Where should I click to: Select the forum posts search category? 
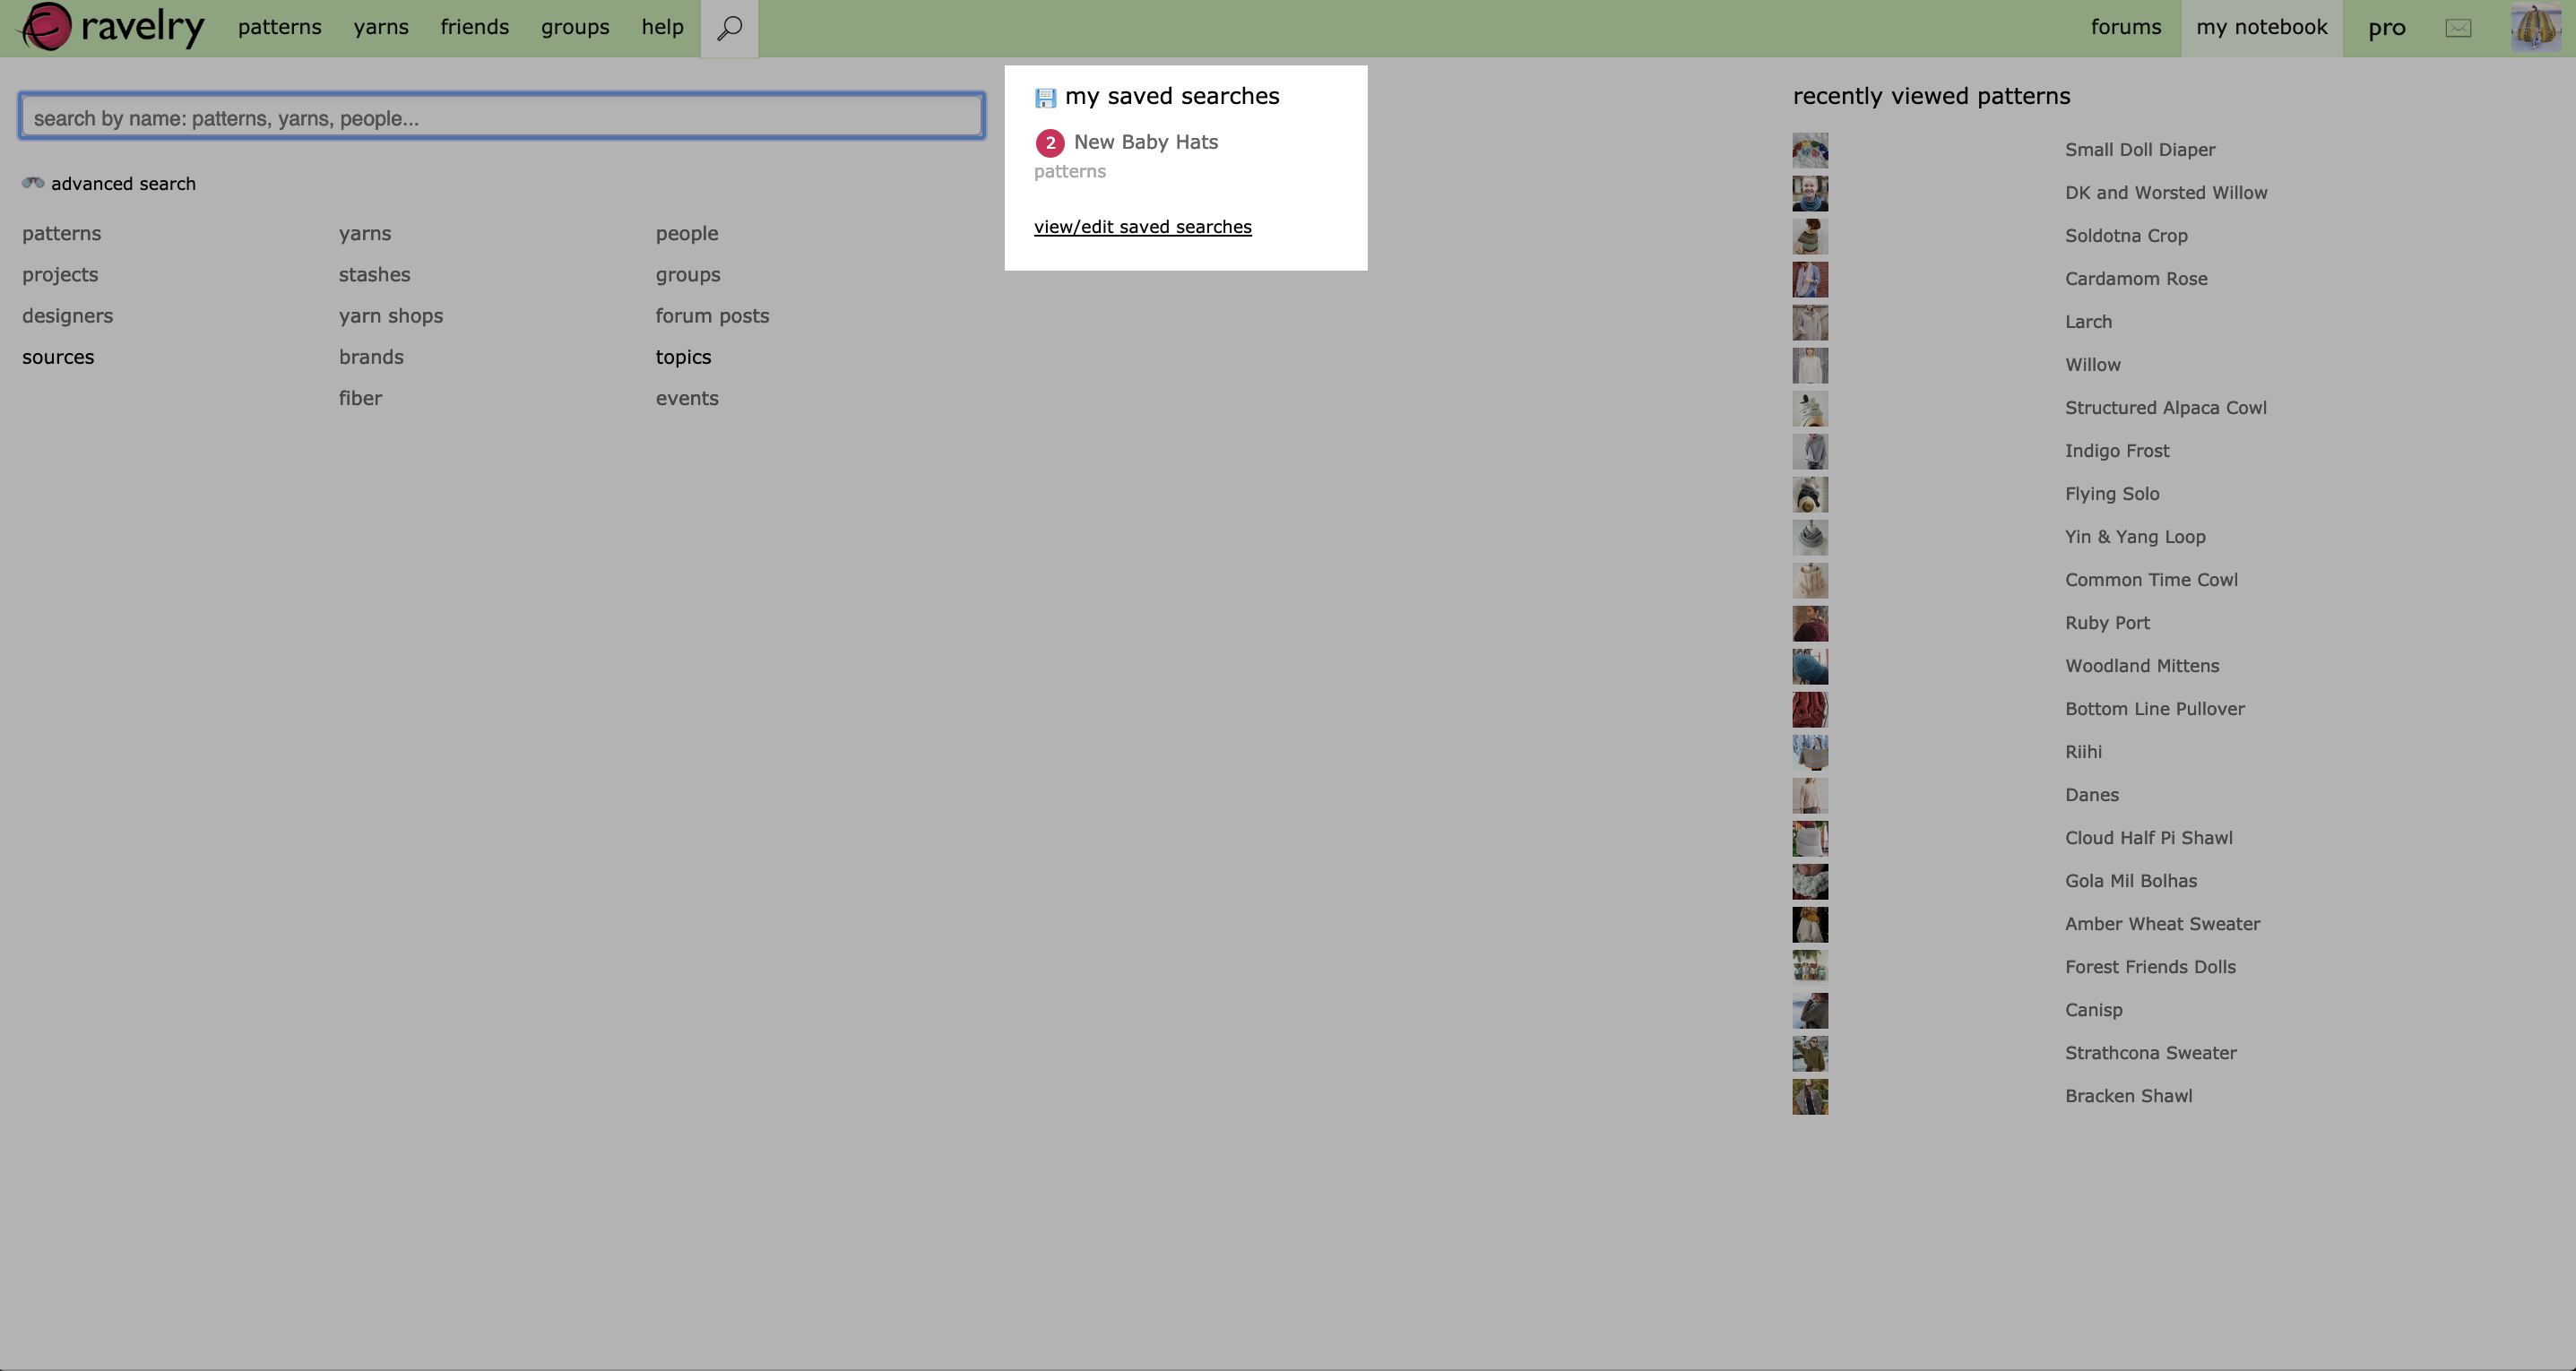click(713, 316)
